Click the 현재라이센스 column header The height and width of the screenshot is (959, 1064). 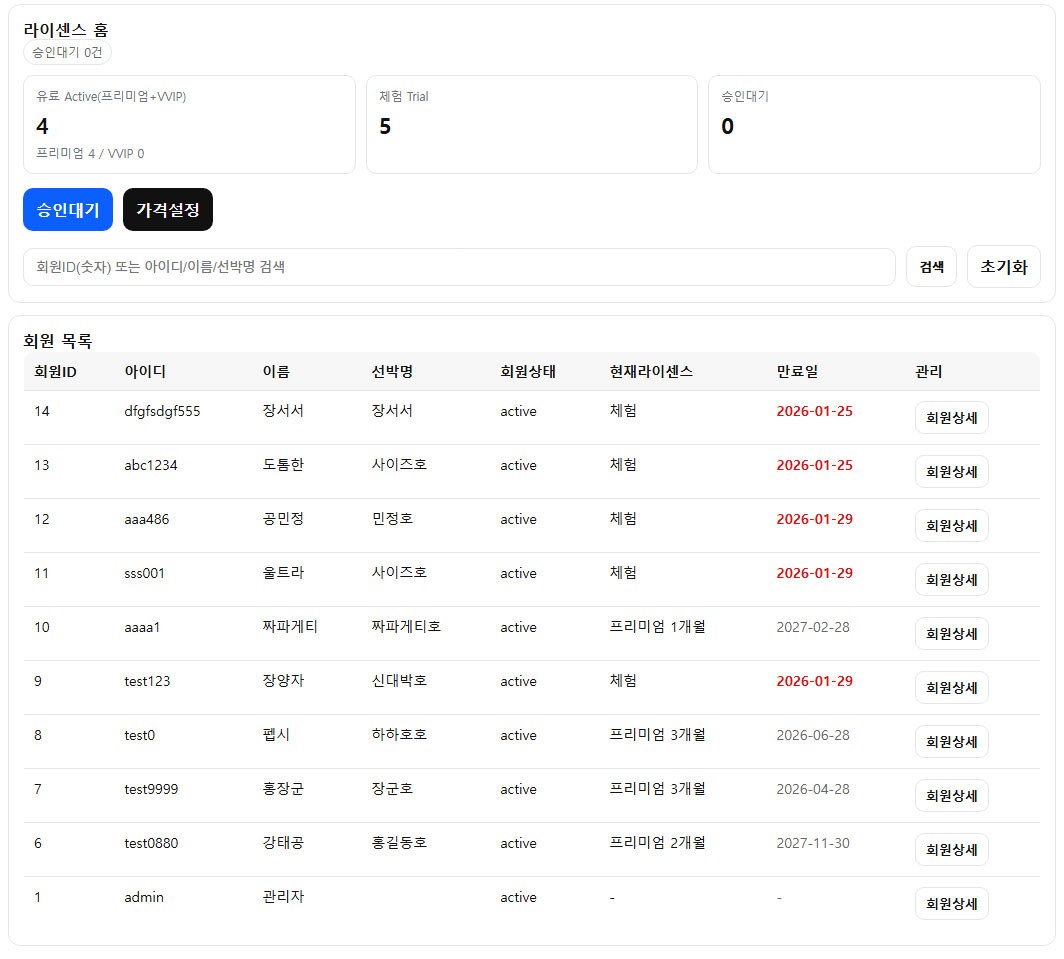tap(651, 371)
